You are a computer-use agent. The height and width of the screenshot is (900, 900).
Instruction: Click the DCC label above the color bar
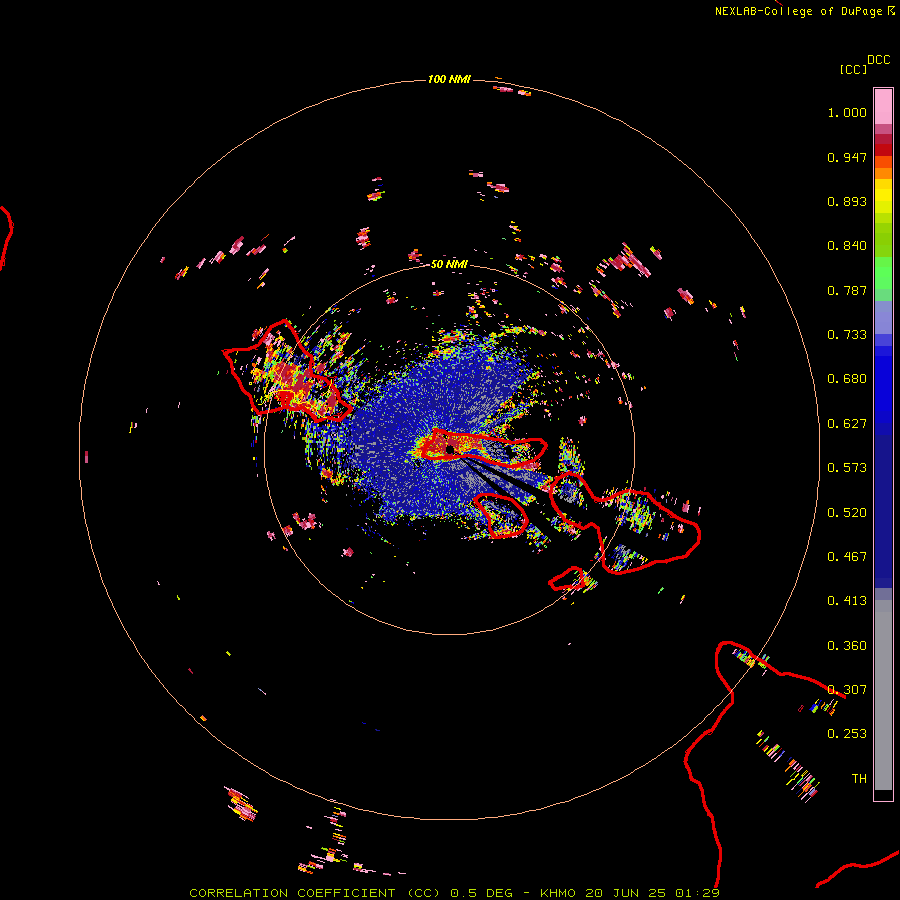pyautogui.click(x=879, y=60)
